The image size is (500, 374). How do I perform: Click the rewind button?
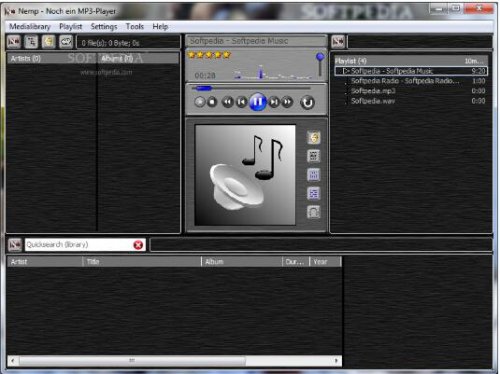pos(228,102)
